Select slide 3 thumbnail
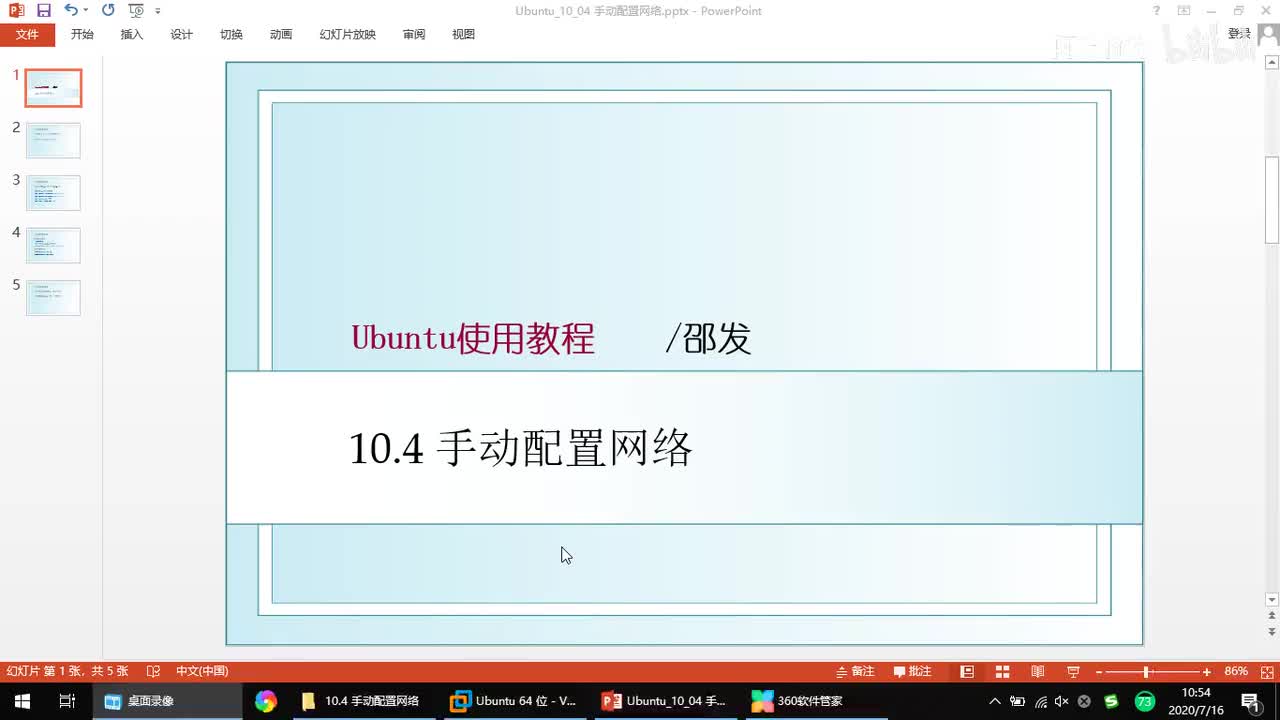The height and width of the screenshot is (720, 1280). 53,192
